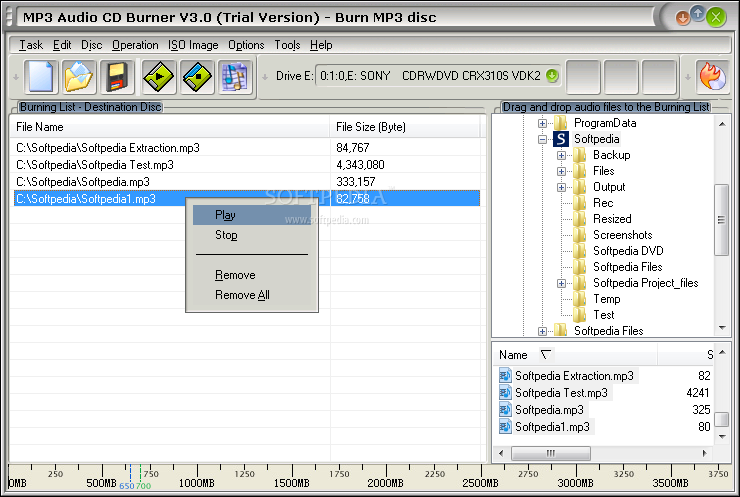
Task: Open the Drive E device dropdown
Action: 552,76
